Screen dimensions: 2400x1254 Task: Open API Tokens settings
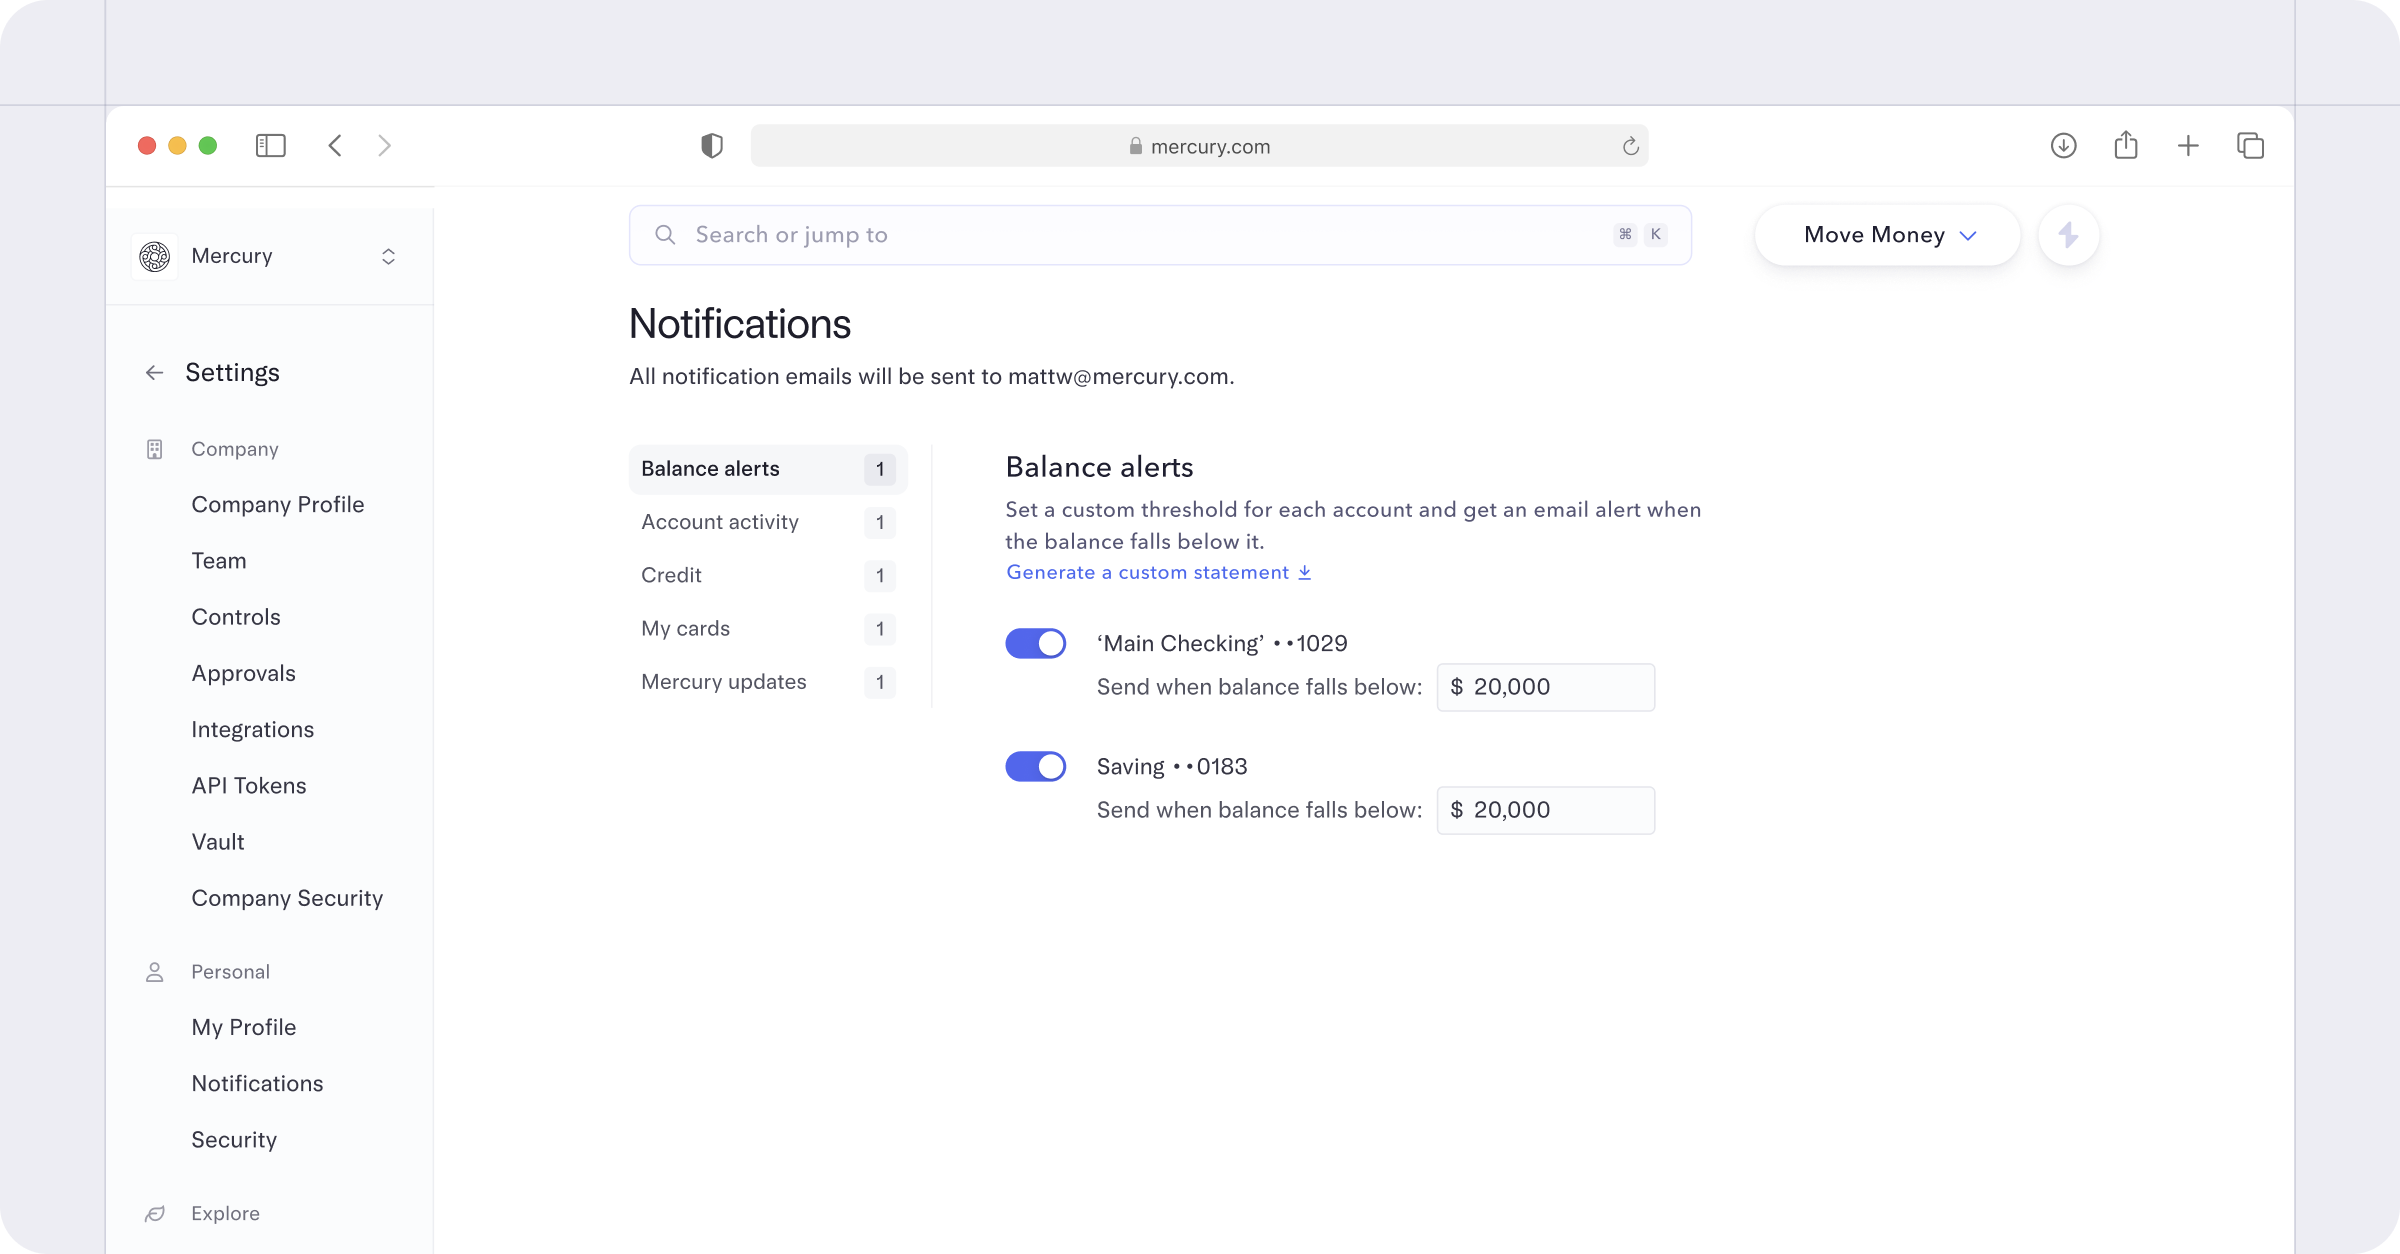coord(249,786)
